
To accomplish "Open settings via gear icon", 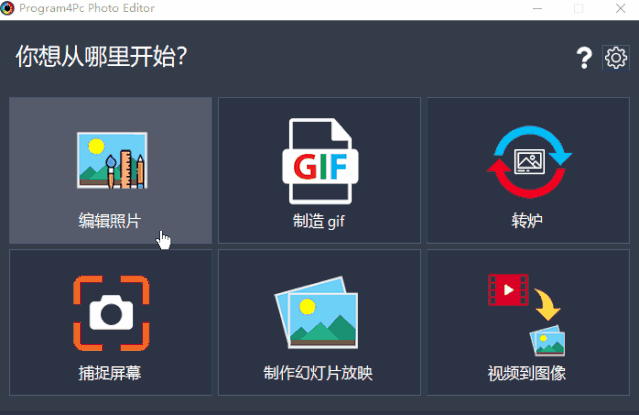I will (616, 57).
